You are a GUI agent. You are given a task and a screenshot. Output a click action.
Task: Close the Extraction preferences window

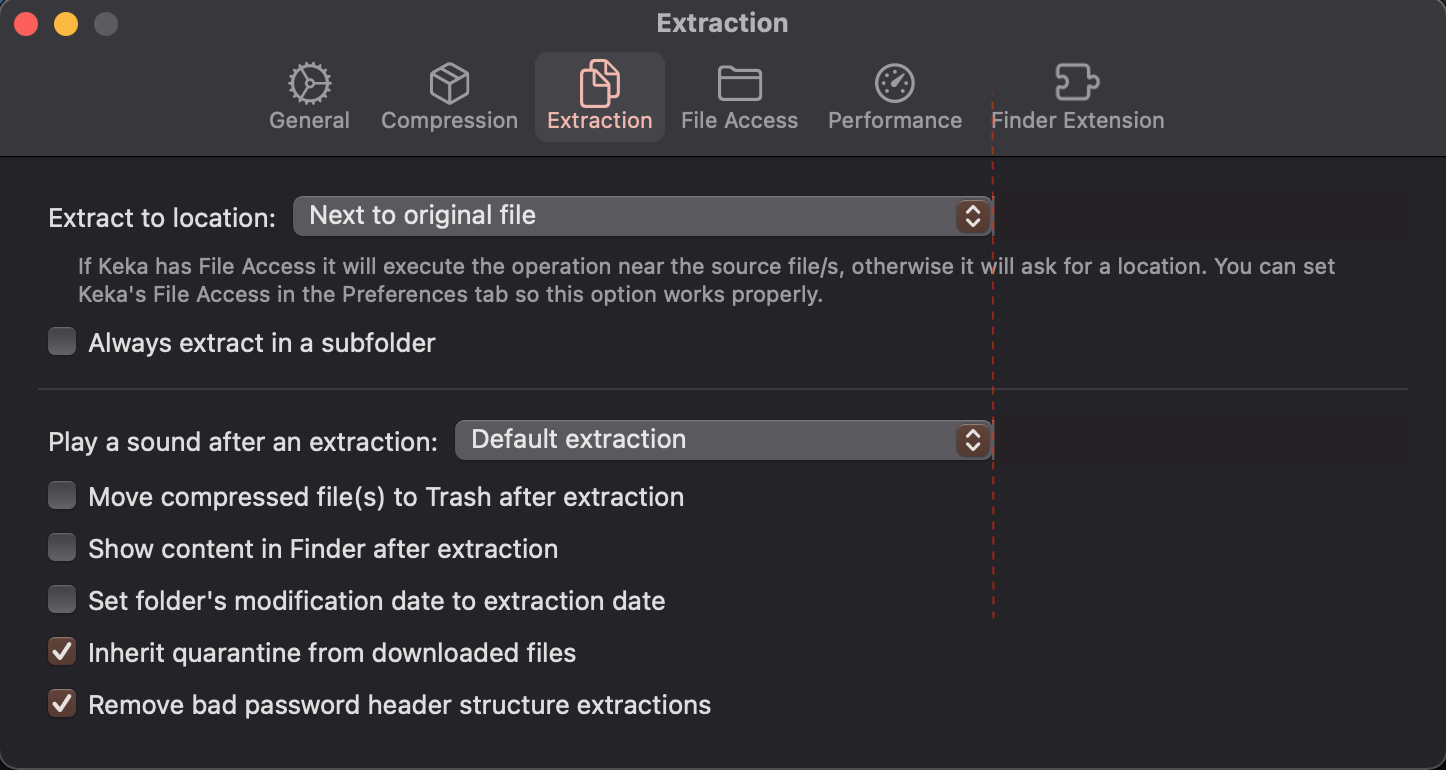point(26,24)
